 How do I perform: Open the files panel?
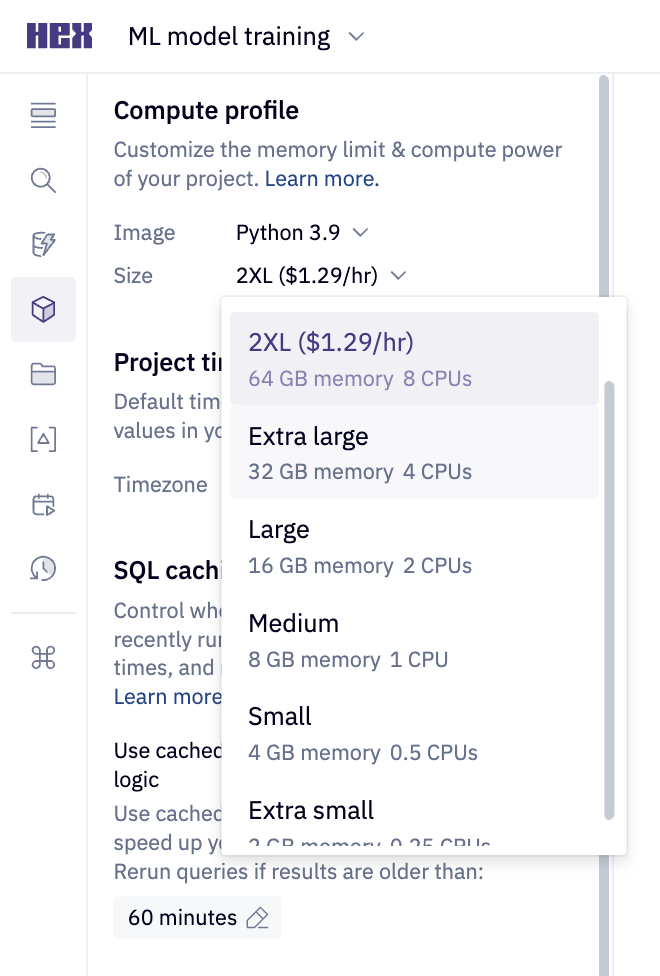43,374
